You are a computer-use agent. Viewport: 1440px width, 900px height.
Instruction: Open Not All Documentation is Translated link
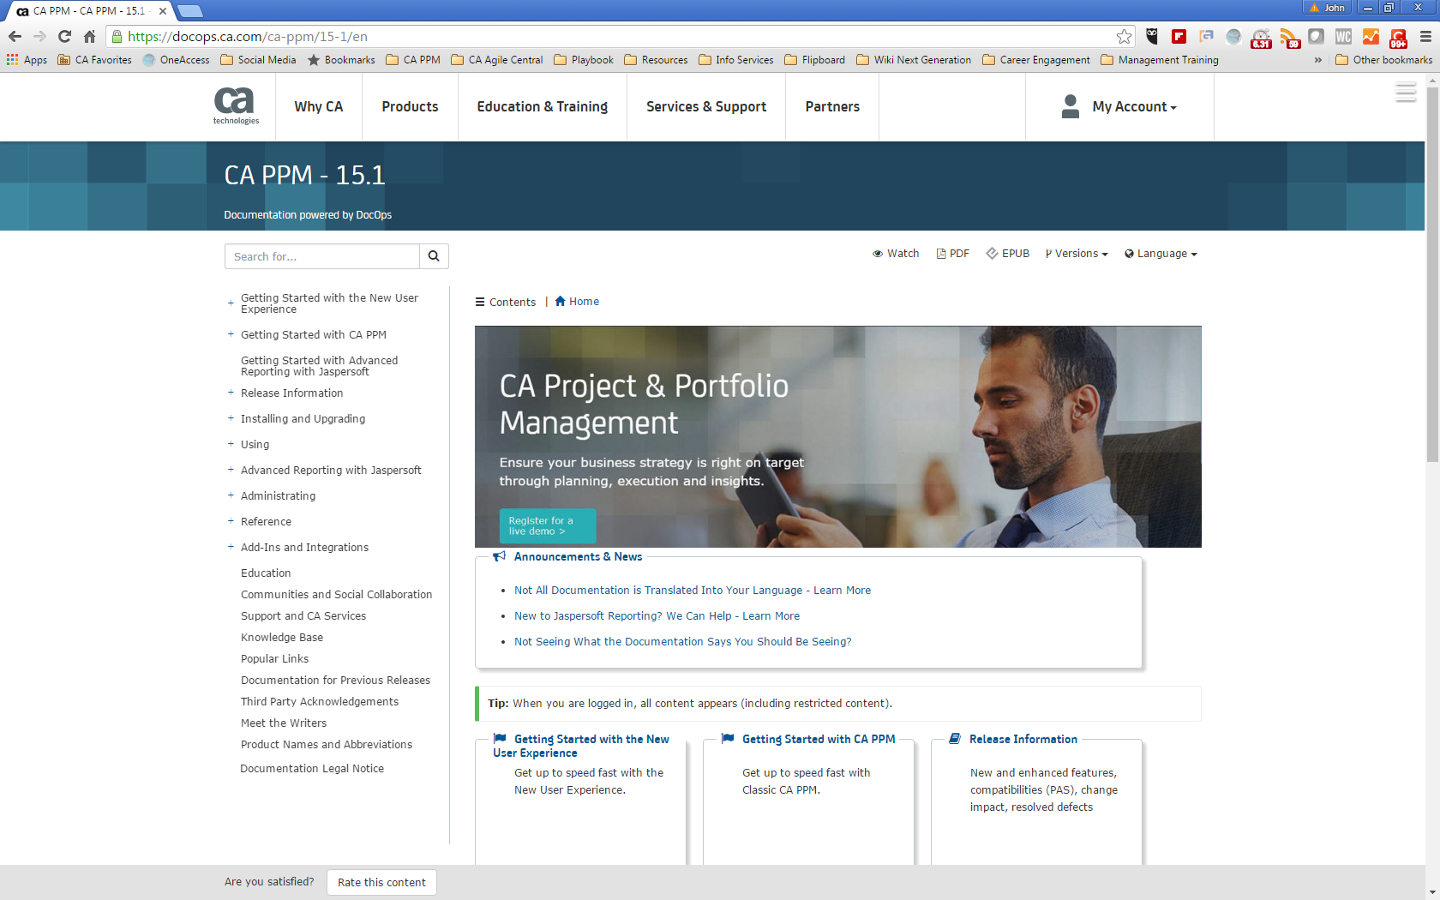(692, 590)
